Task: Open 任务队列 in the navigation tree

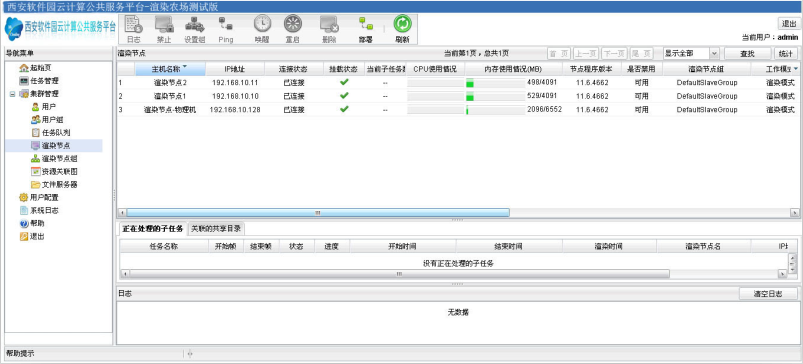Action: 50,133
